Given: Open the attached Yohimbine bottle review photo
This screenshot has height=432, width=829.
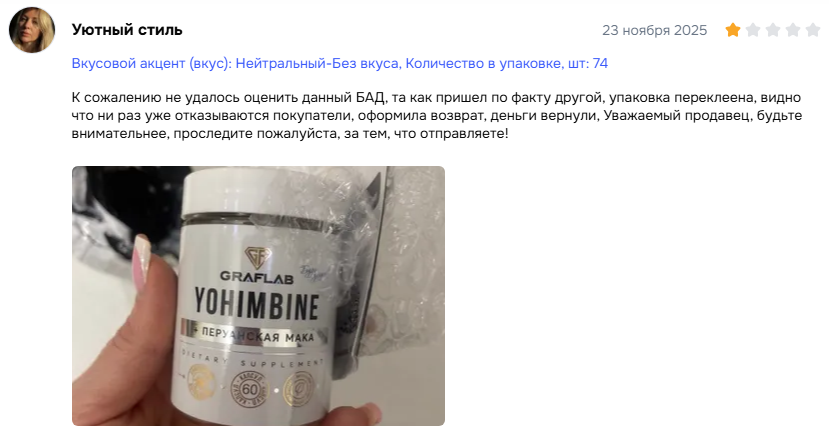Looking at the screenshot, I should 259,296.
